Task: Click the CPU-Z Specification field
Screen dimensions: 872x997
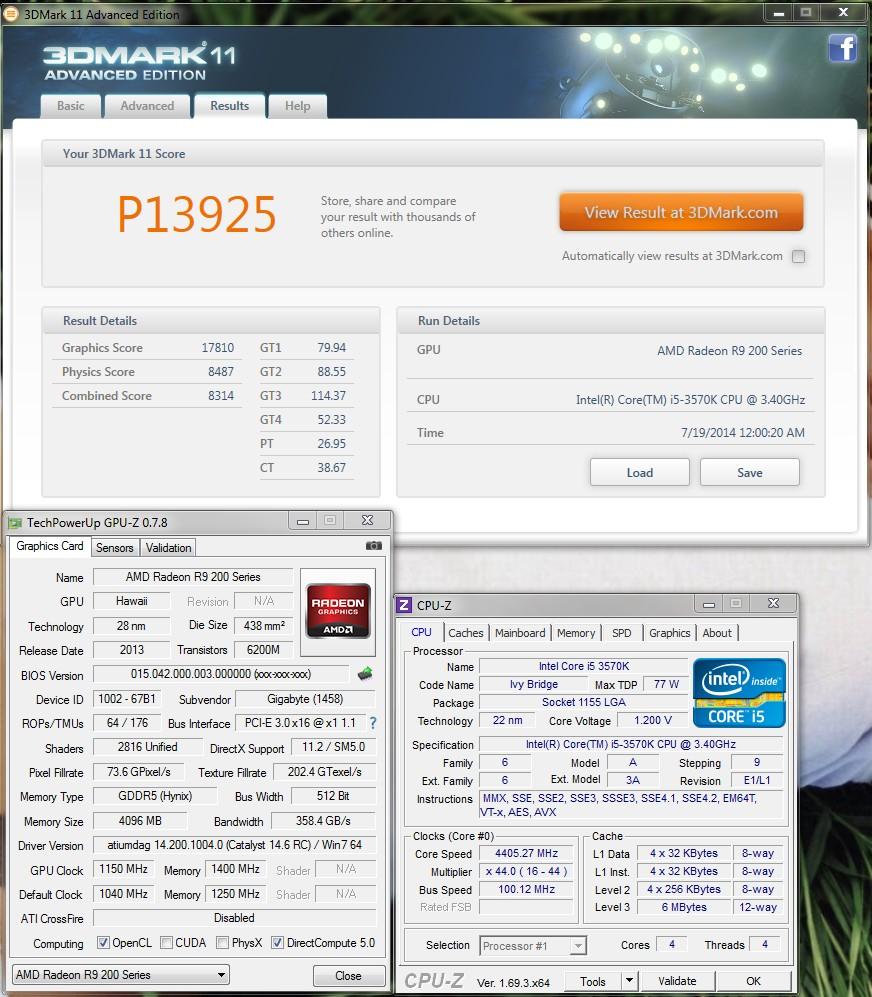Action: tap(630, 744)
